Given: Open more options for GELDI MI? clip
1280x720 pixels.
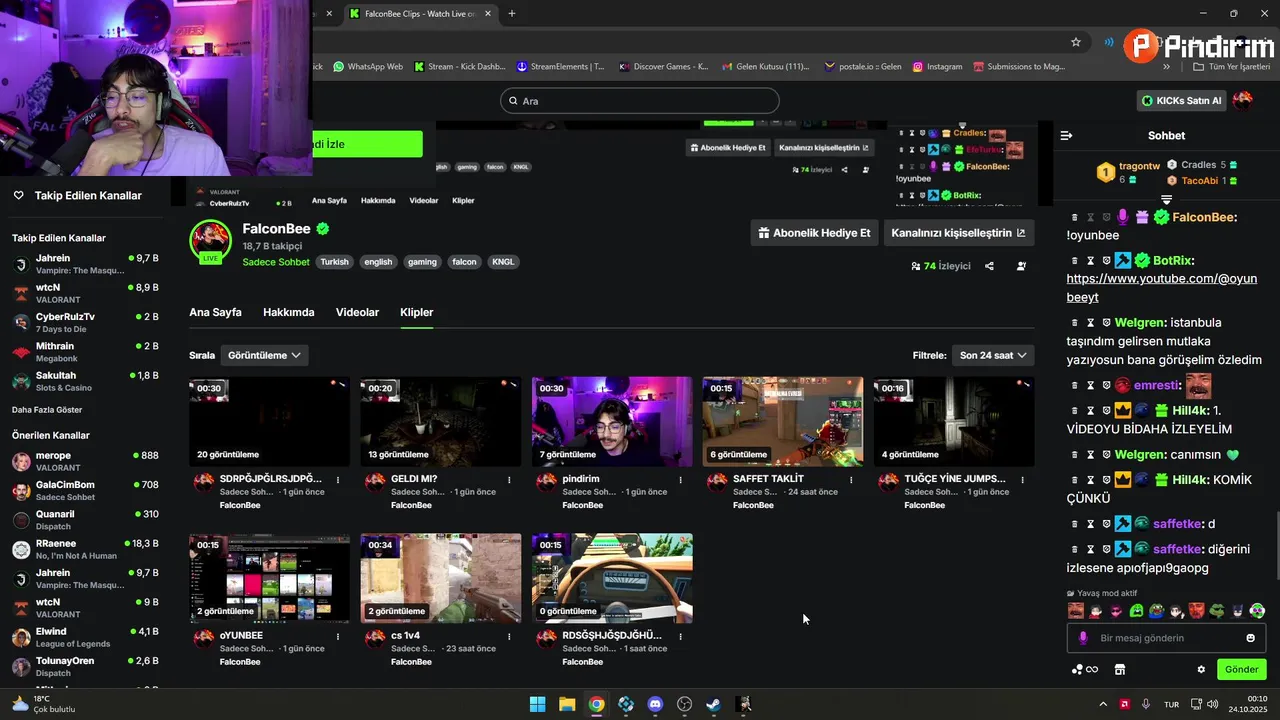Looking at the screenshot, I should 509,480.
